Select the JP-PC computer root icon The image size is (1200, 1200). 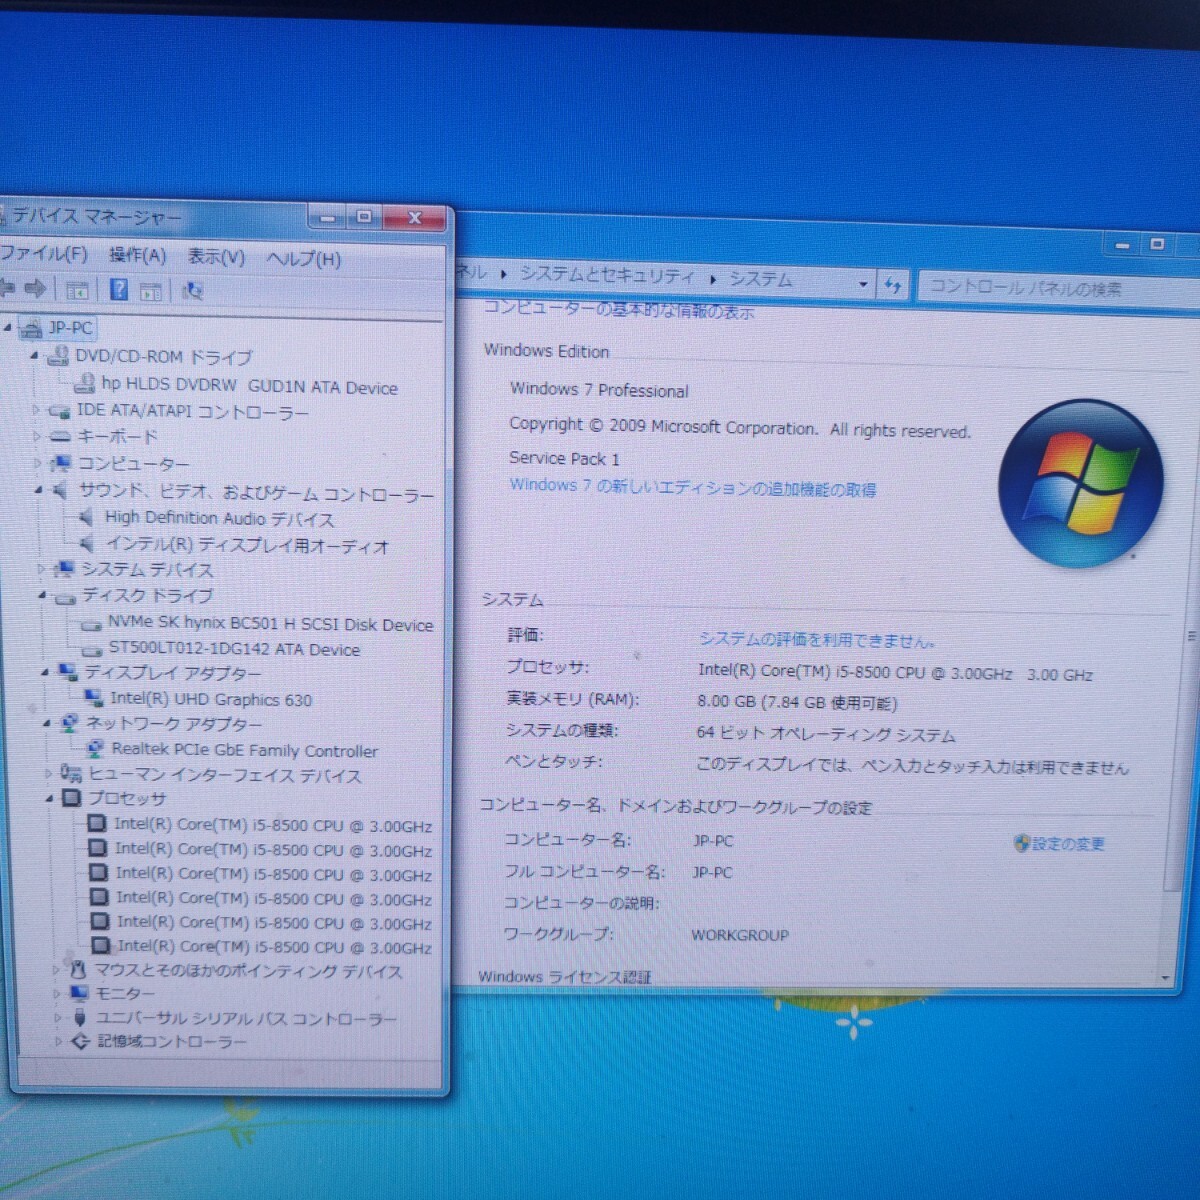coord(31,328)
